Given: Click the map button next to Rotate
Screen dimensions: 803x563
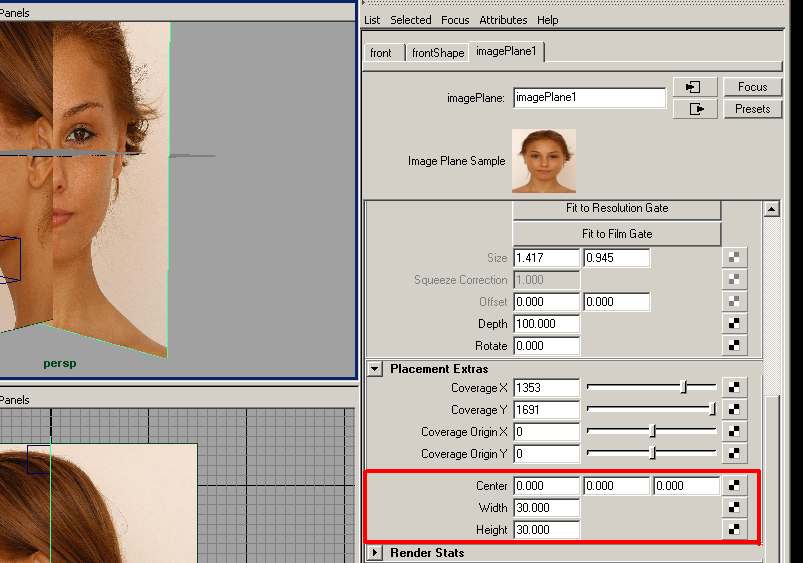Looking at the screenshot, I should coord(734,346).
